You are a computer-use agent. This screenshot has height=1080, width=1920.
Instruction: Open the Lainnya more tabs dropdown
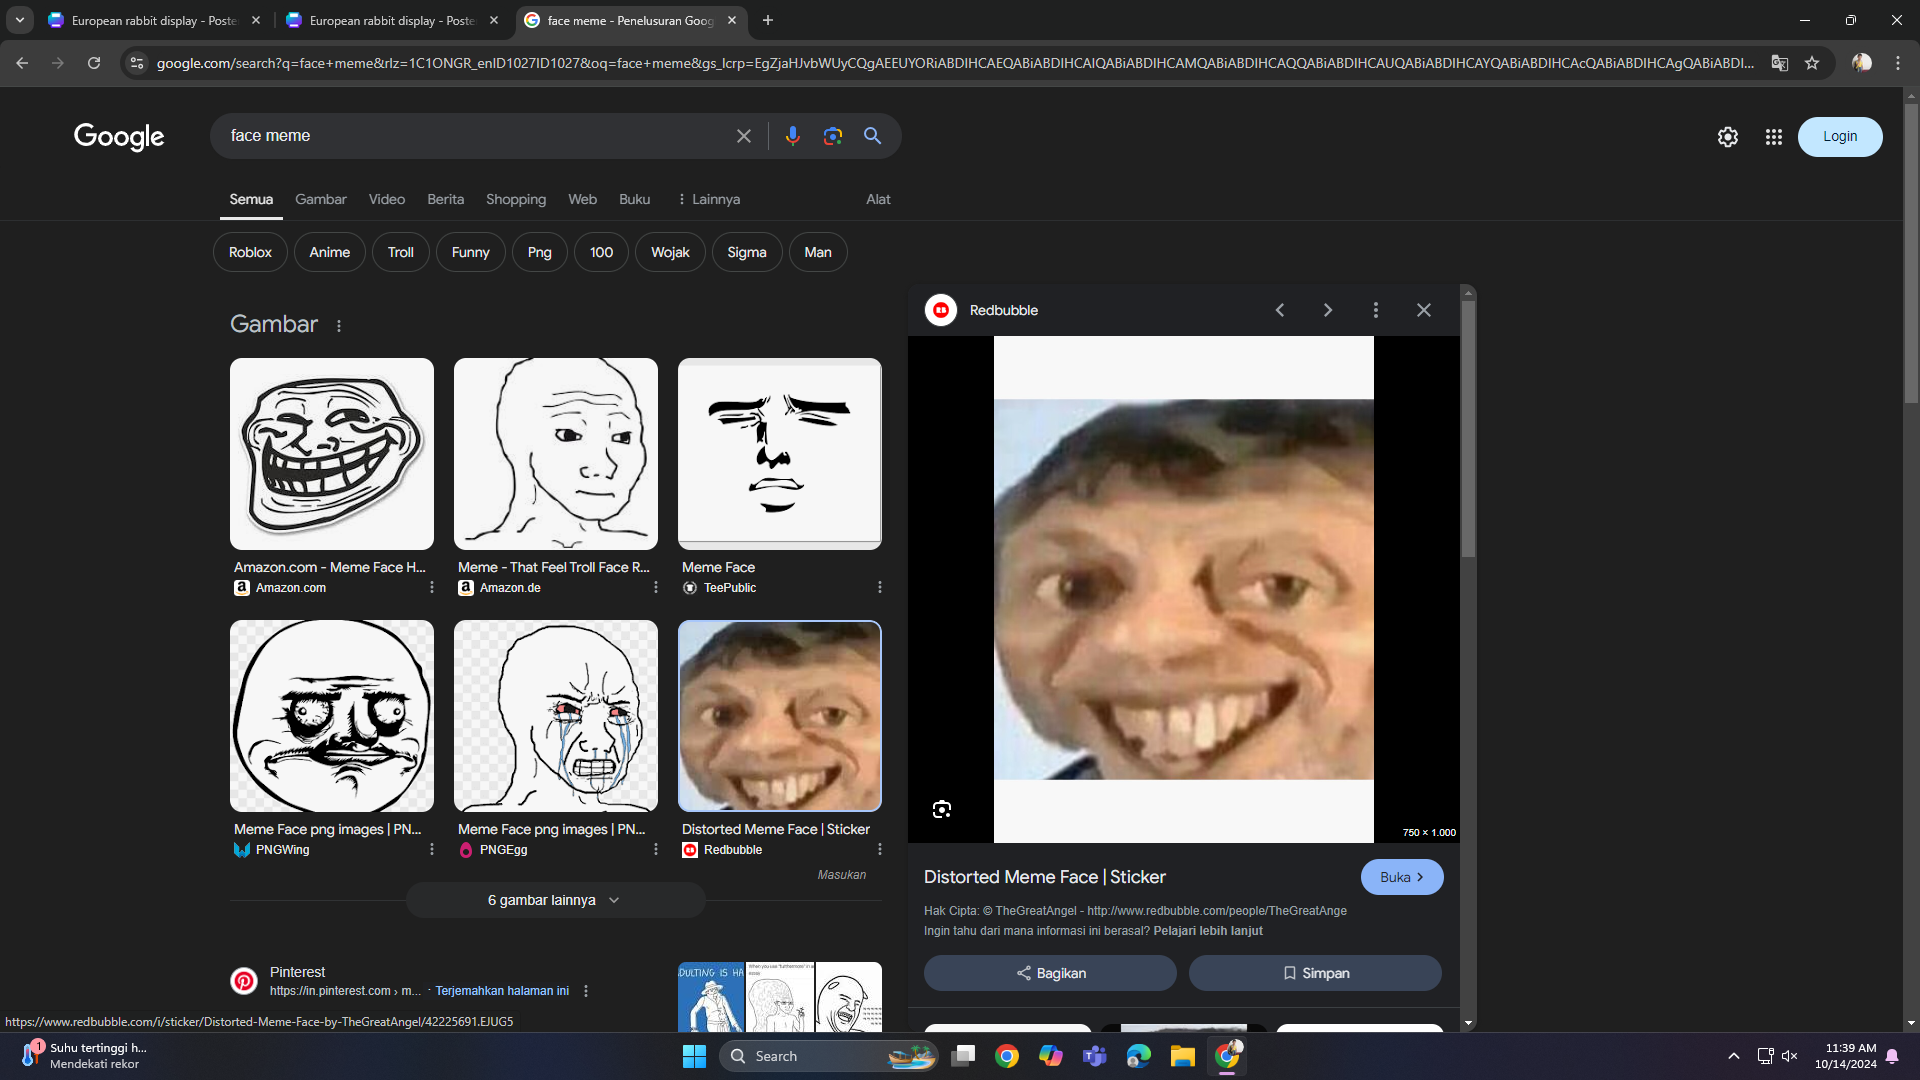[709, 199]
